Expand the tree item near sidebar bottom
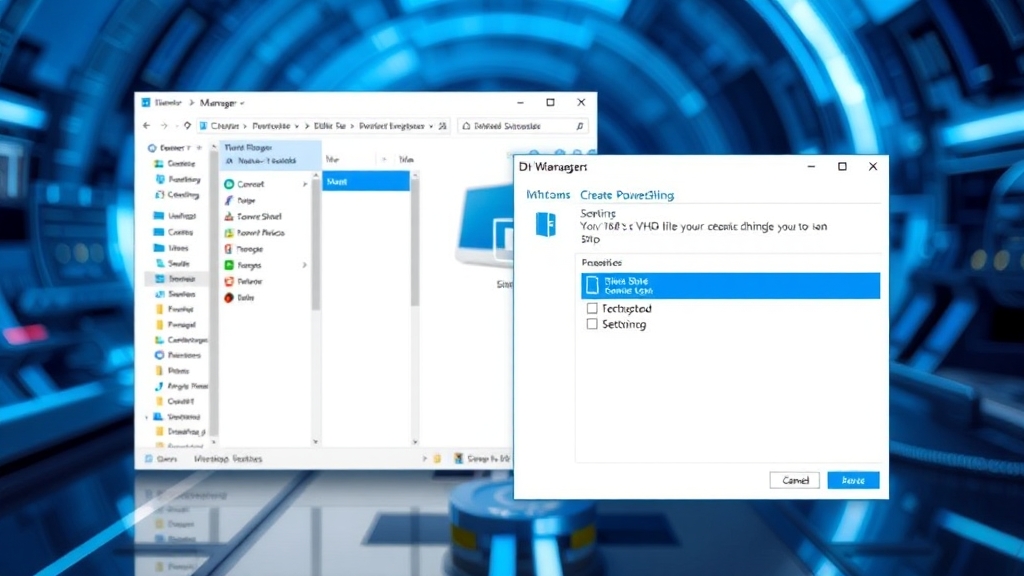This screenshot has height=576, width=1024. tap(148, 416)
